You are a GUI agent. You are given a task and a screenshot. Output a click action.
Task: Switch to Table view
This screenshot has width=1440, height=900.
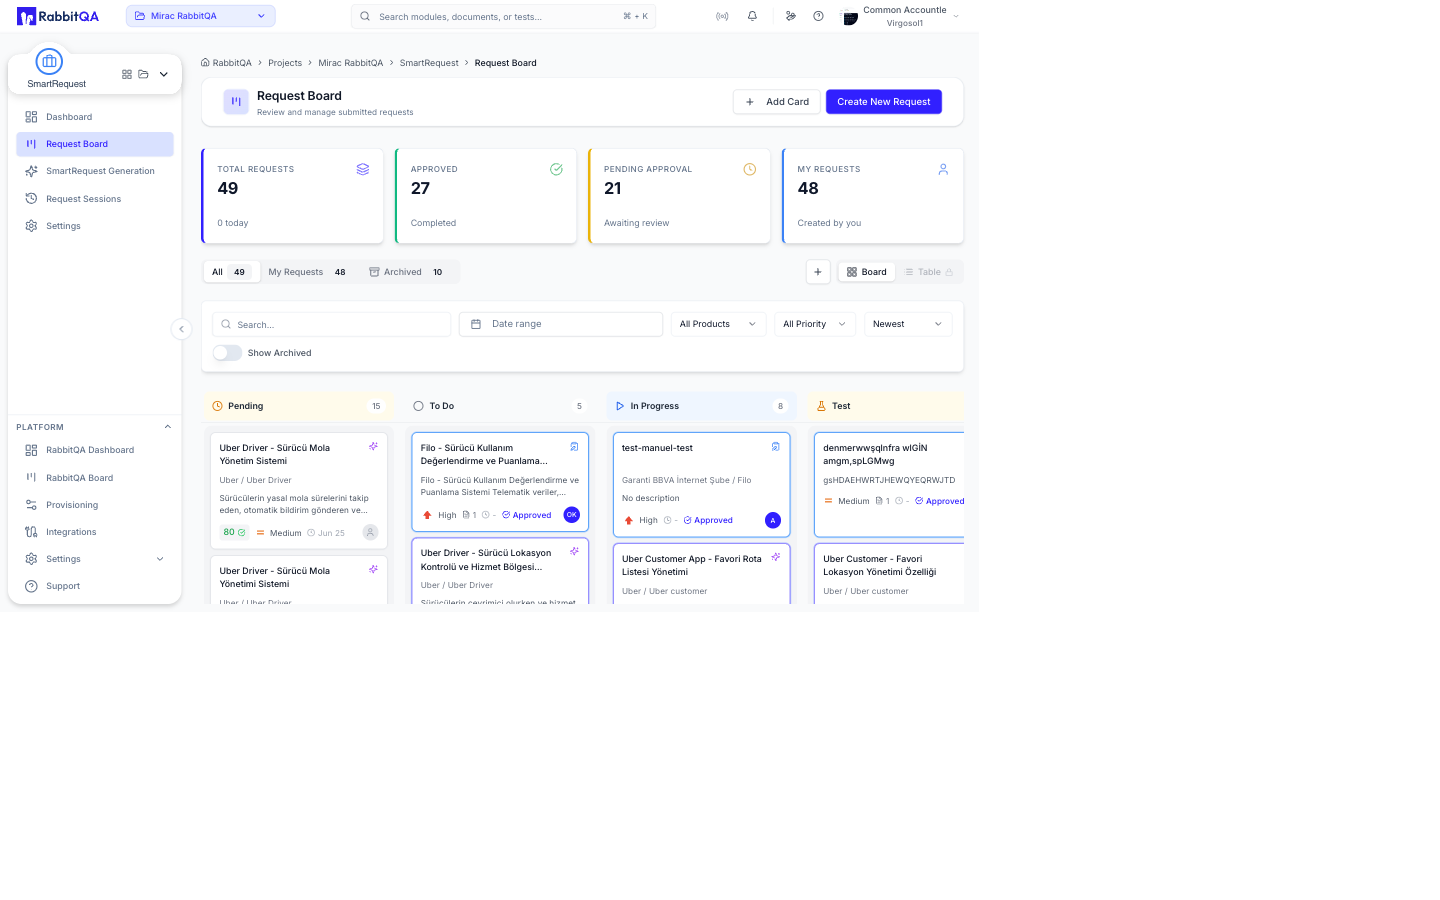pos(929,272)
